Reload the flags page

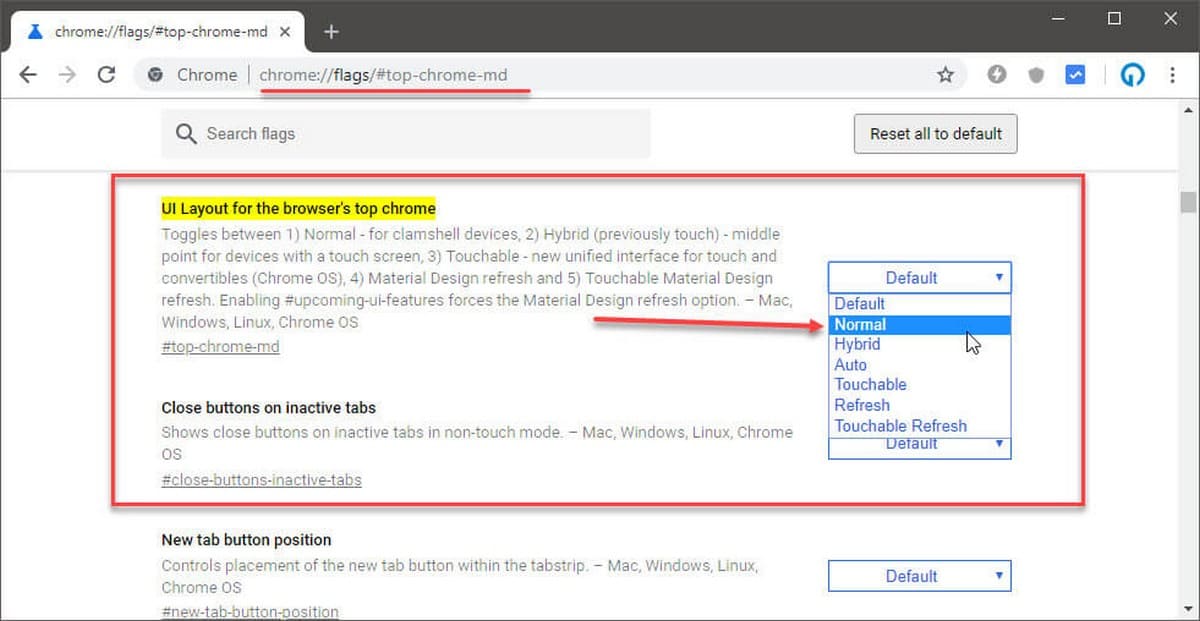click(x=106, y=75)
